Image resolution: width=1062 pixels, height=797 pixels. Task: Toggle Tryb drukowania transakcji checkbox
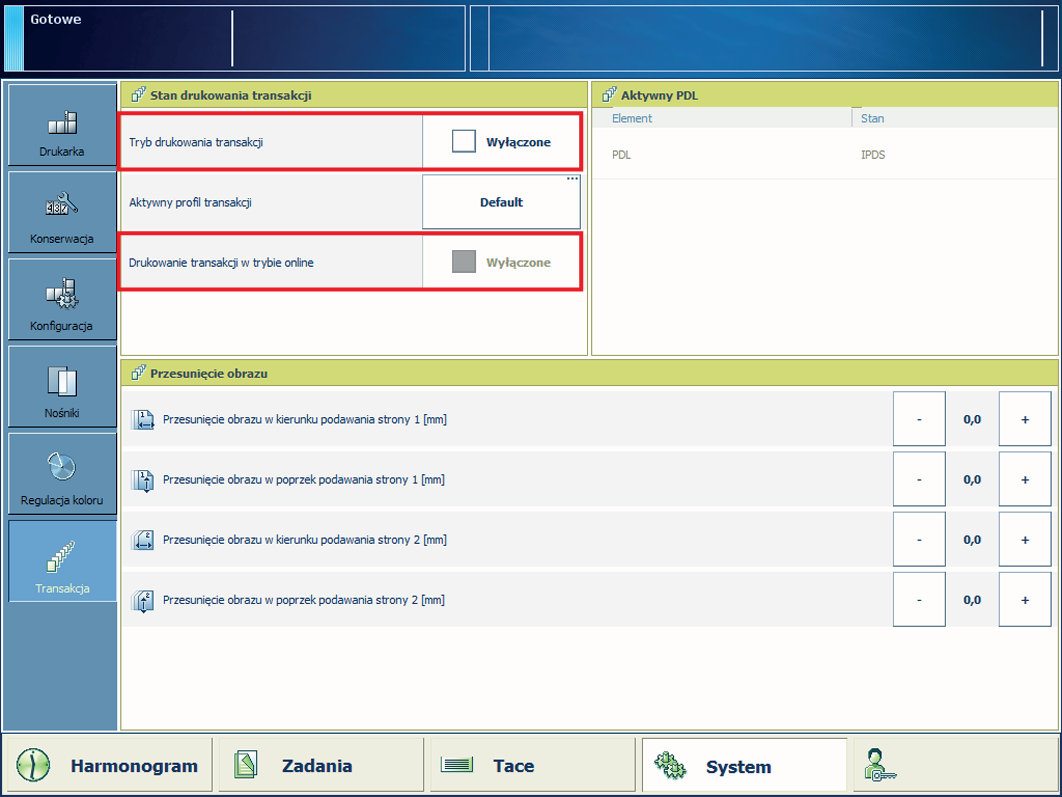click(x=464, y=142)
